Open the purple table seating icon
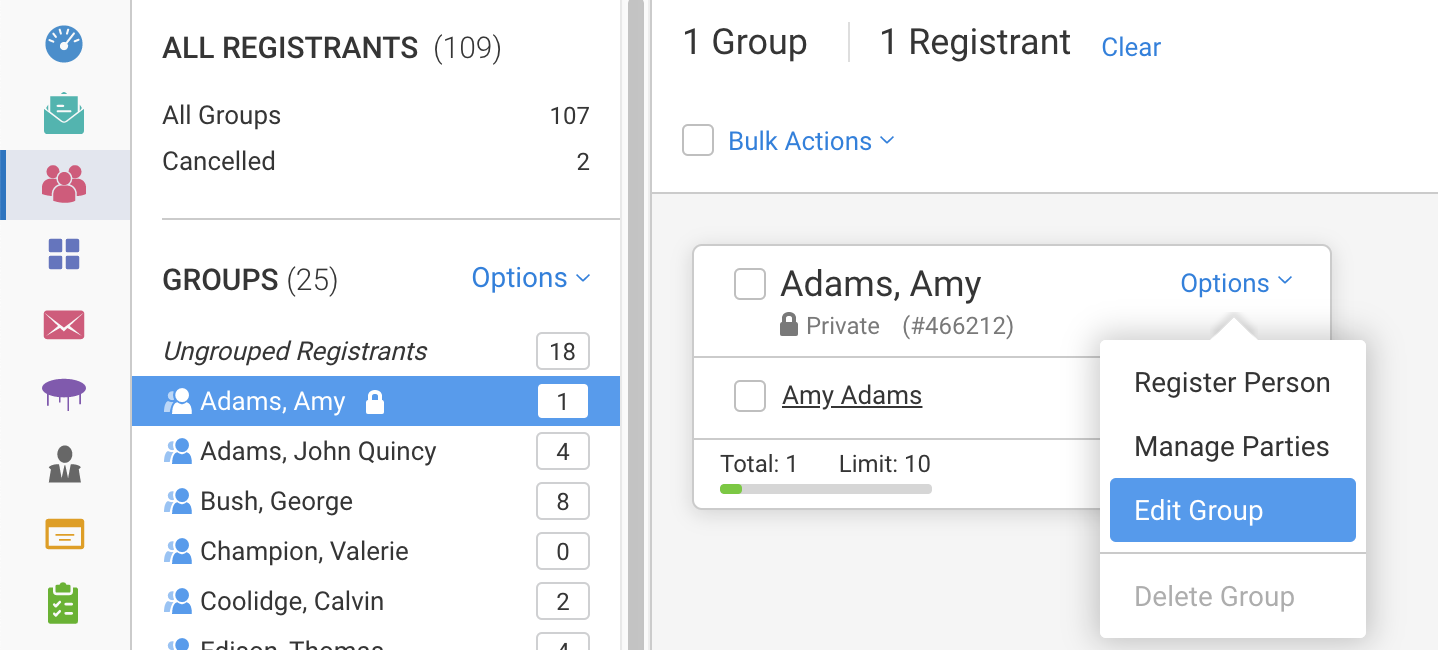The height and width of the screenshot is (650, 1438). (x=64, y=393)
